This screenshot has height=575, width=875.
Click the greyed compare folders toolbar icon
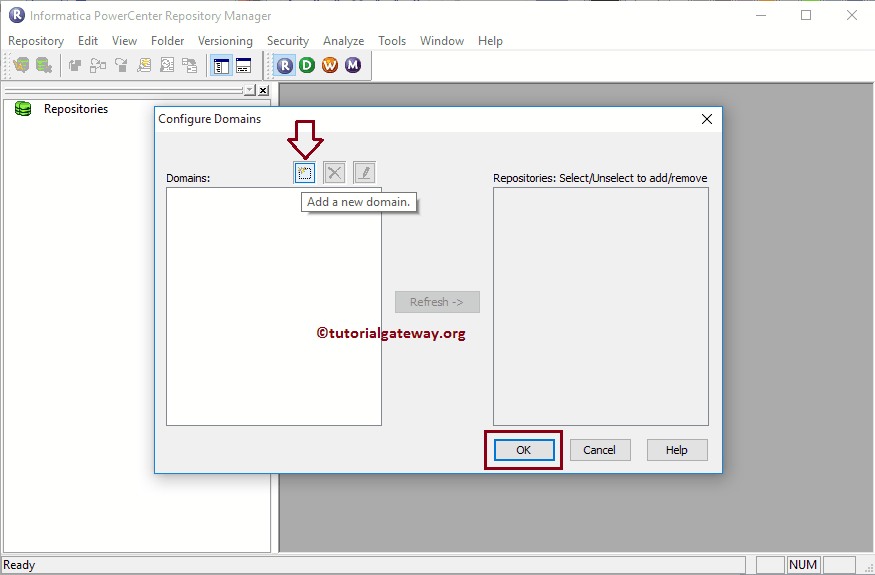(x=190, y=65)
